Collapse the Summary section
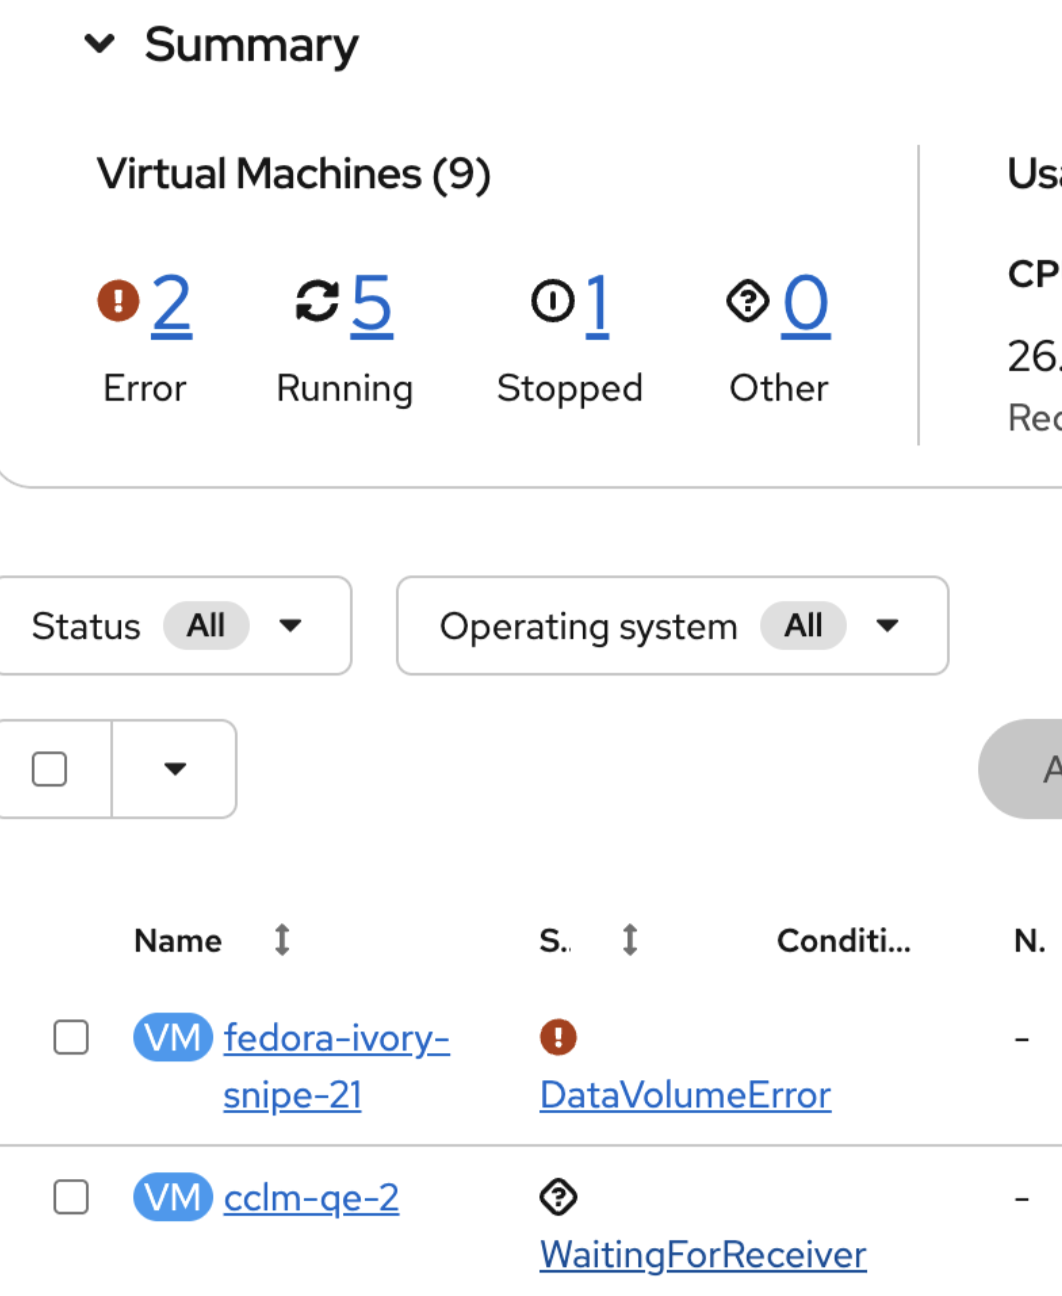This screenshot has width=1062, height=1296. (99, 44)
